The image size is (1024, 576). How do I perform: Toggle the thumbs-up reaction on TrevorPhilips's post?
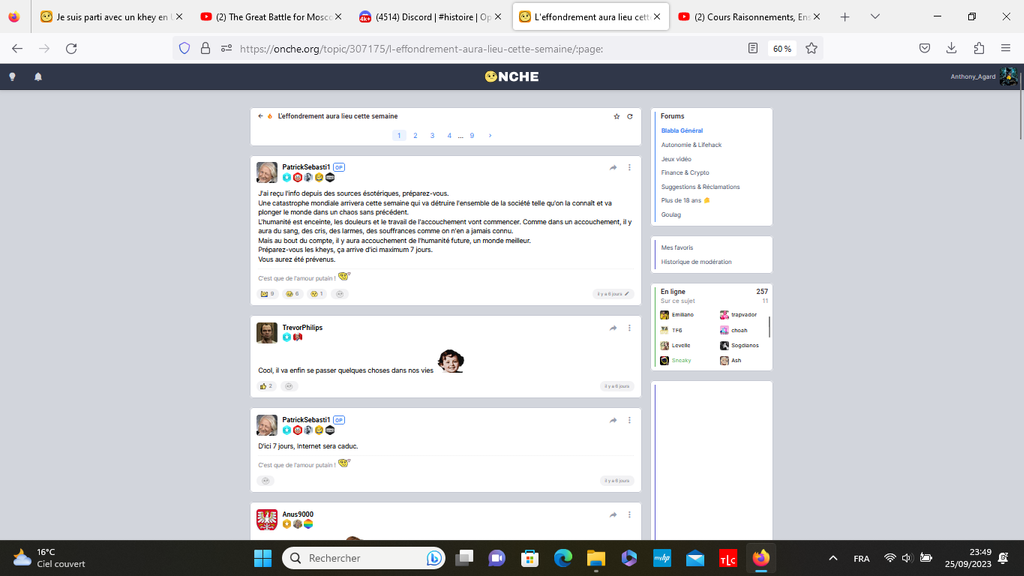coord(266,386)
